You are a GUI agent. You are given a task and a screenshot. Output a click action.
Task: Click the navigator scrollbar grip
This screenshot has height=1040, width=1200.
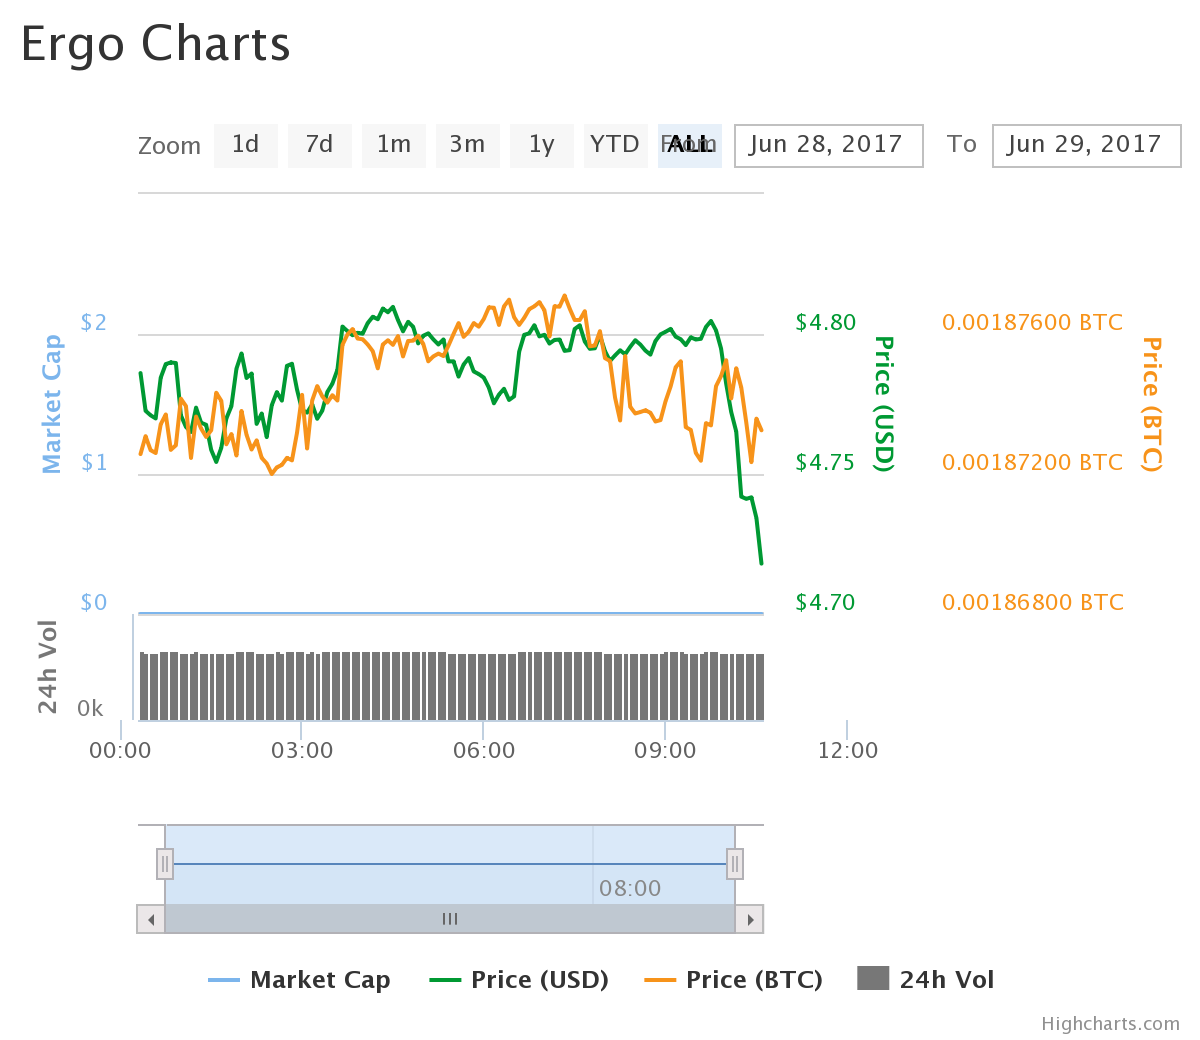[449, 918]
